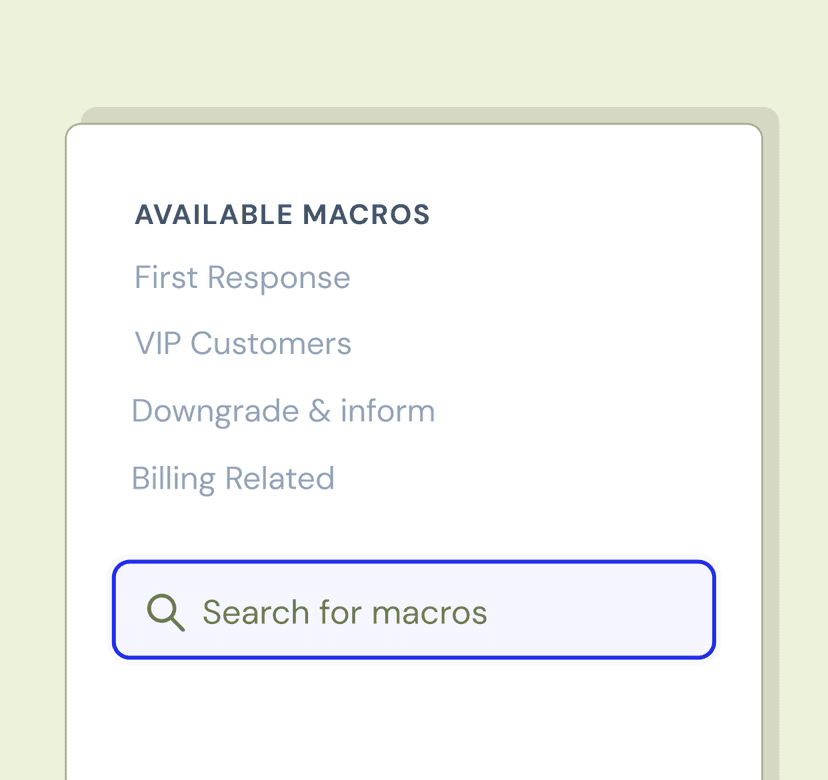Choose the Downgrade & inform macro
The width and height of the screenshot is (828, 780).
tap(283, 410)
